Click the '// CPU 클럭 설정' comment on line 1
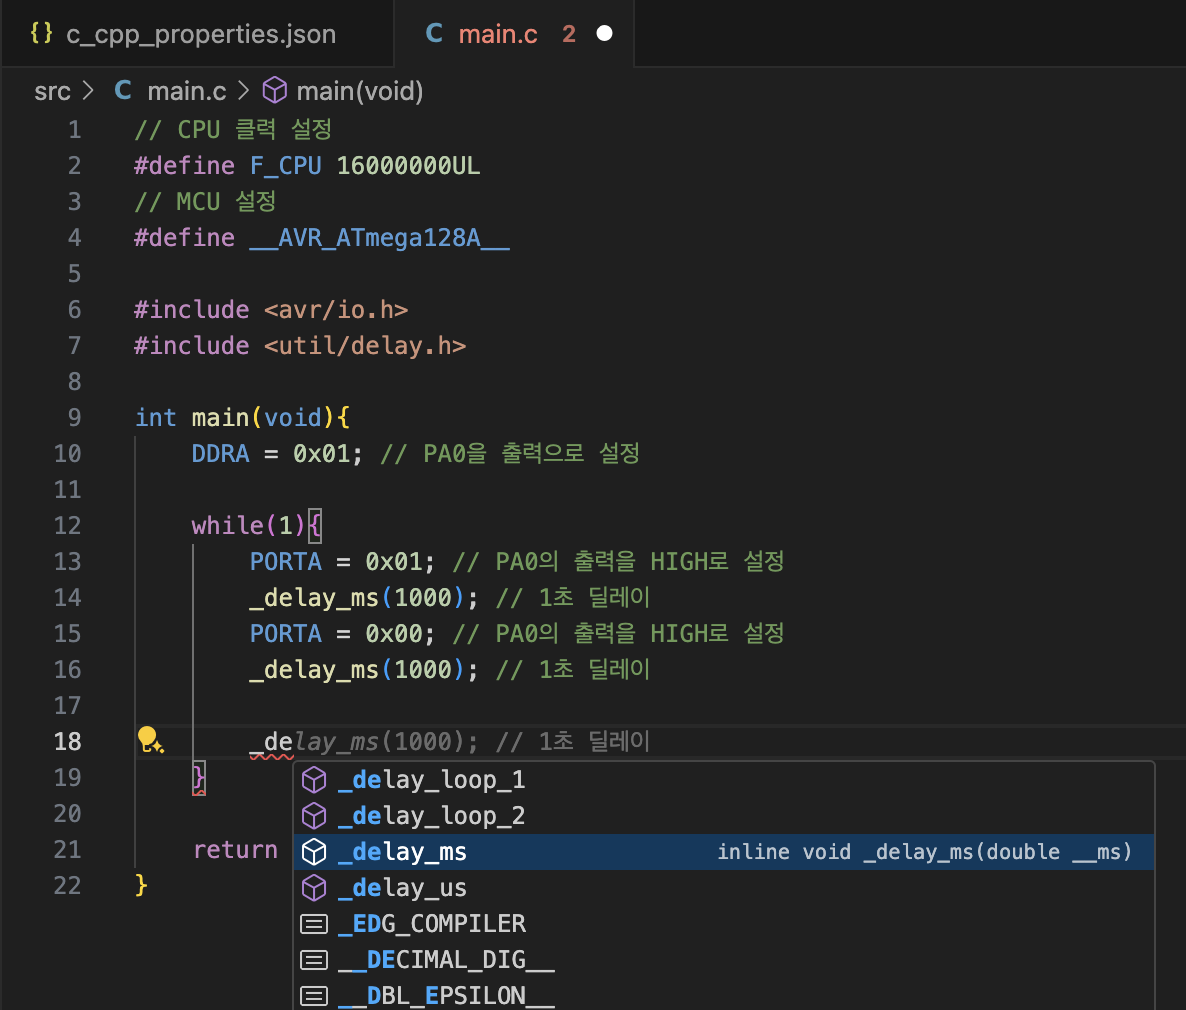 tap(233, 129)
